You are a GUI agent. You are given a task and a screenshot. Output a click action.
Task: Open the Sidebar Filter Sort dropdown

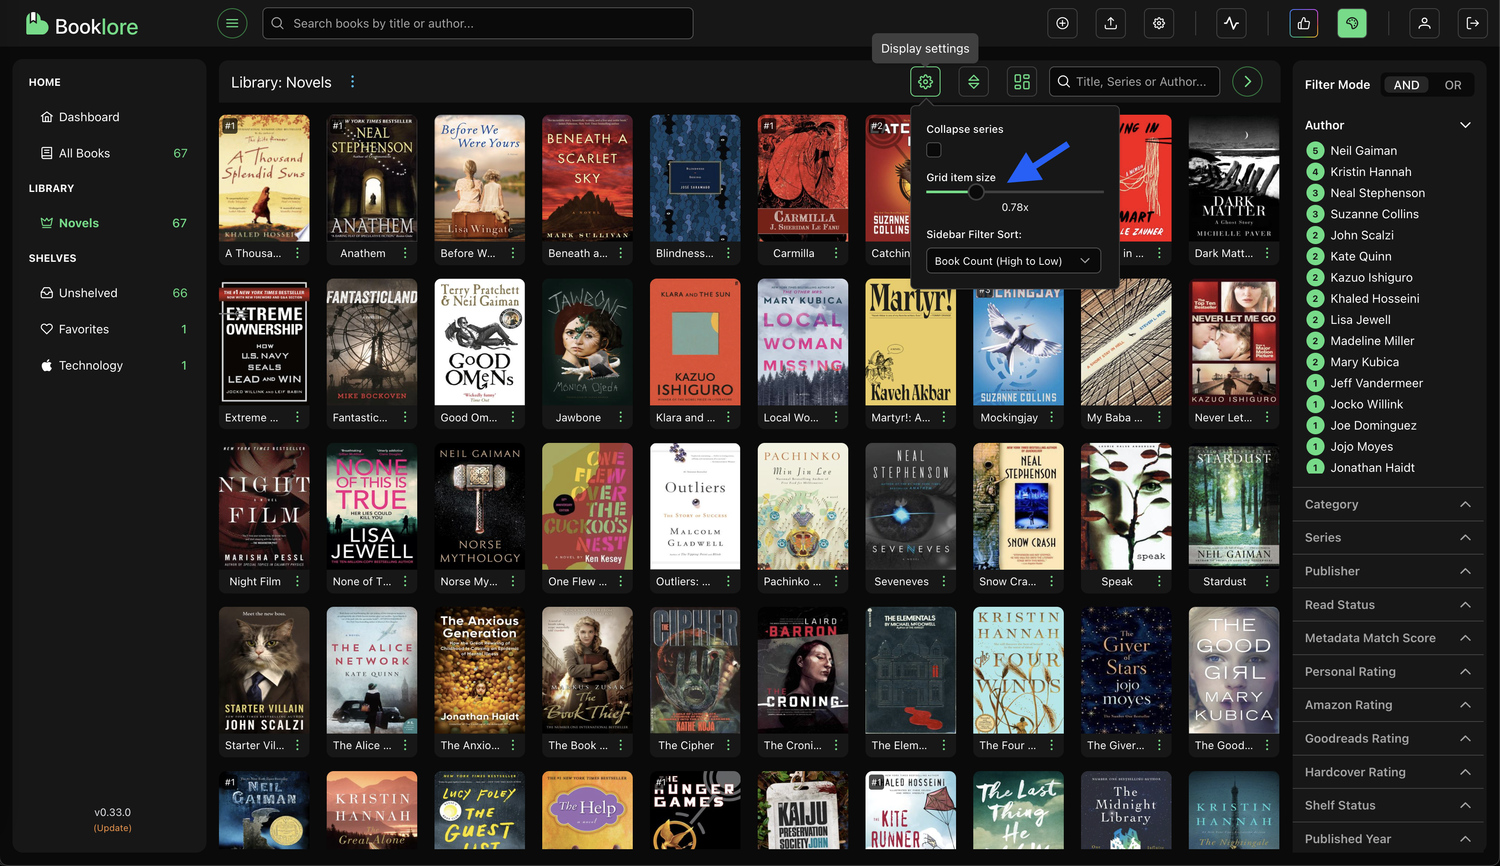pos(1012,261)
